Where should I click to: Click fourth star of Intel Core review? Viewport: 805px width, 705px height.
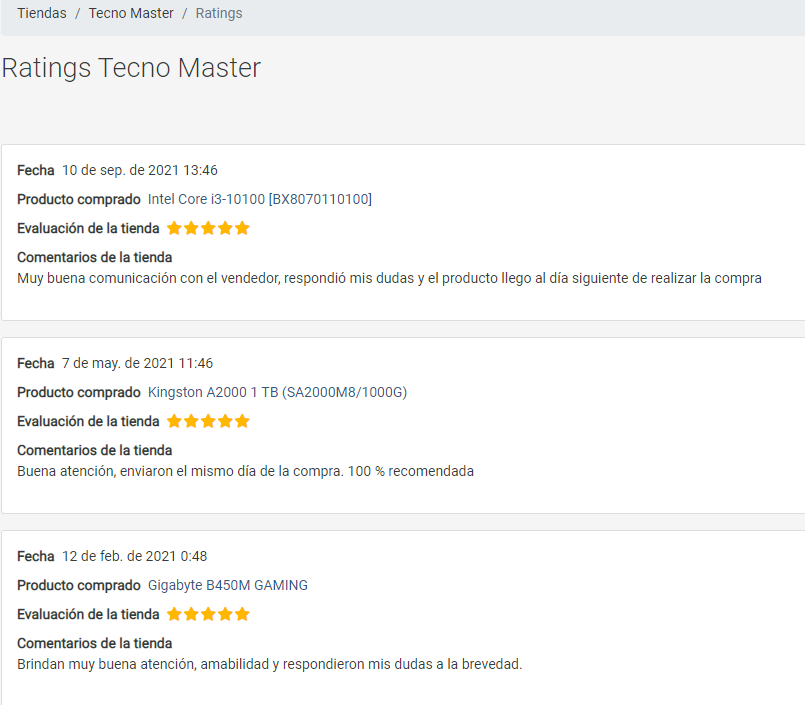pos(225,228)
